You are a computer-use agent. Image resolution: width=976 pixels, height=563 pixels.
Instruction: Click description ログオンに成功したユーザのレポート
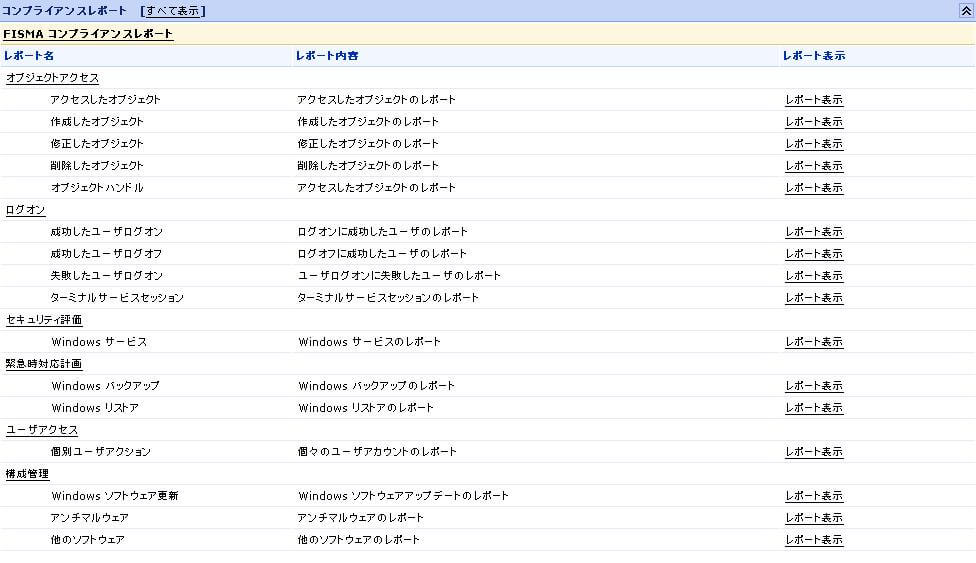(x=382, y=232)
